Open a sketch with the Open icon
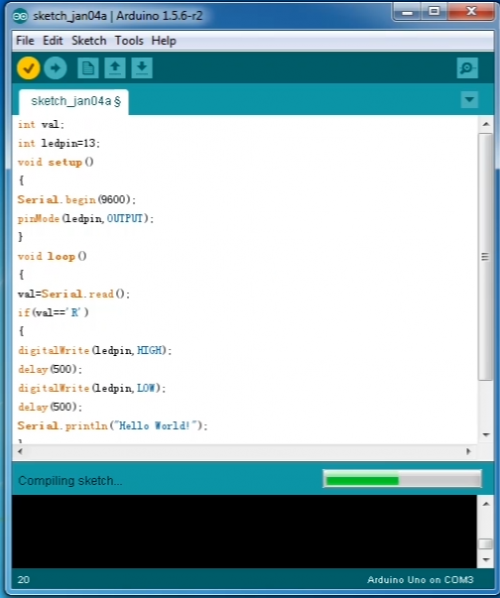 click(115, 68)
